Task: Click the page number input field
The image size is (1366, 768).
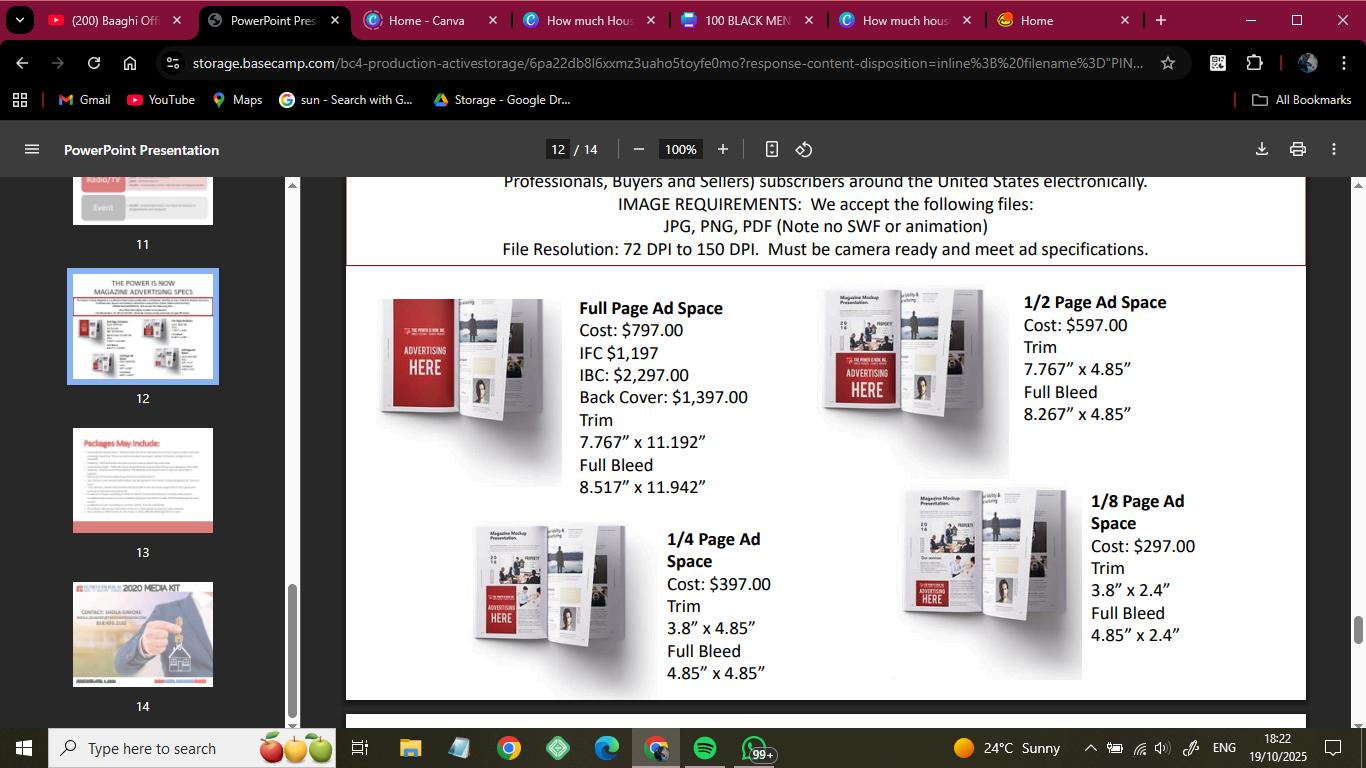Action: 558,149
